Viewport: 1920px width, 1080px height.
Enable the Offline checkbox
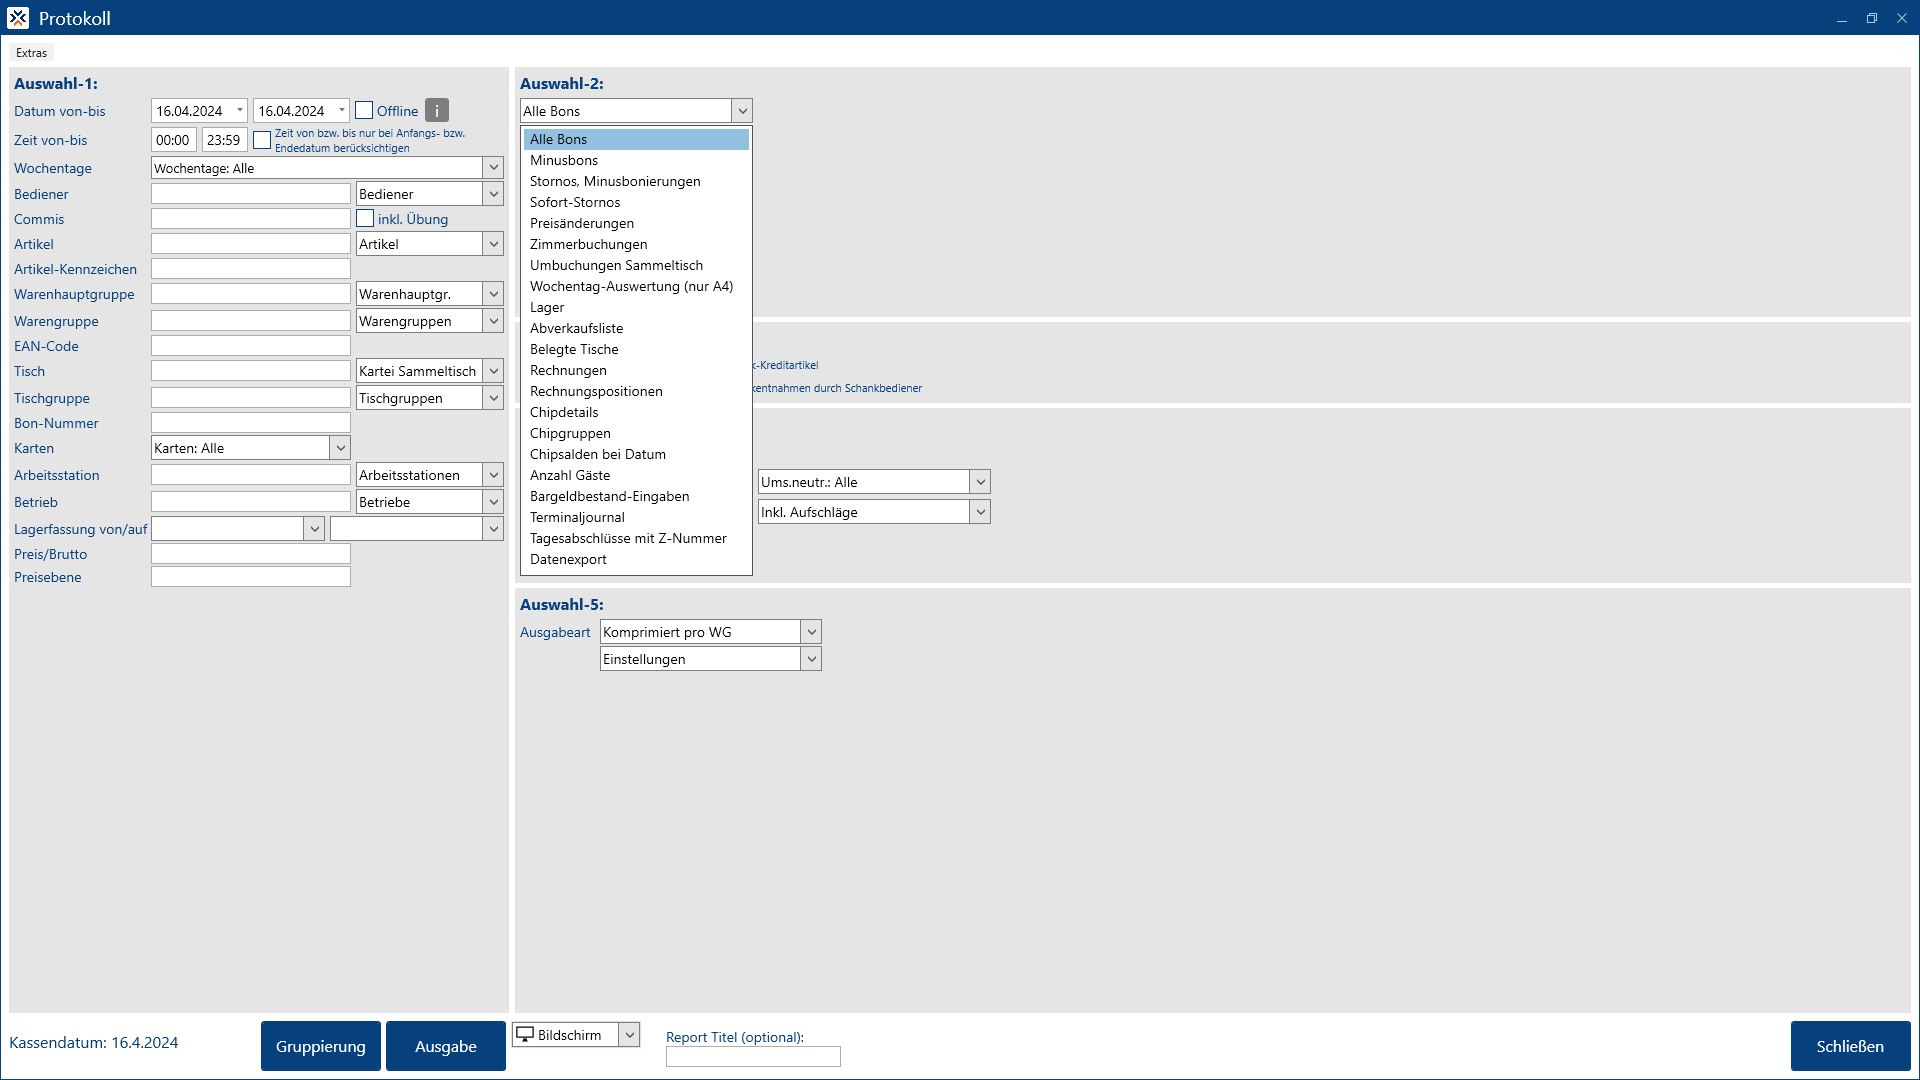click(364, 110)
